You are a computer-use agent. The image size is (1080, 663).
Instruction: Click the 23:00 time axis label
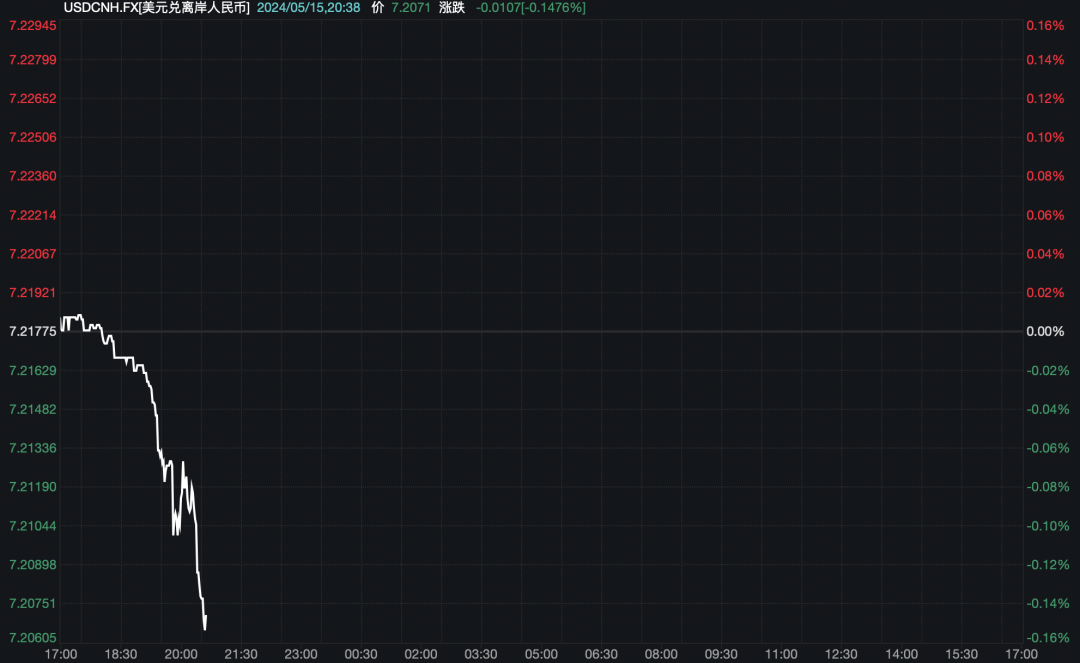[x=301, y=654]
